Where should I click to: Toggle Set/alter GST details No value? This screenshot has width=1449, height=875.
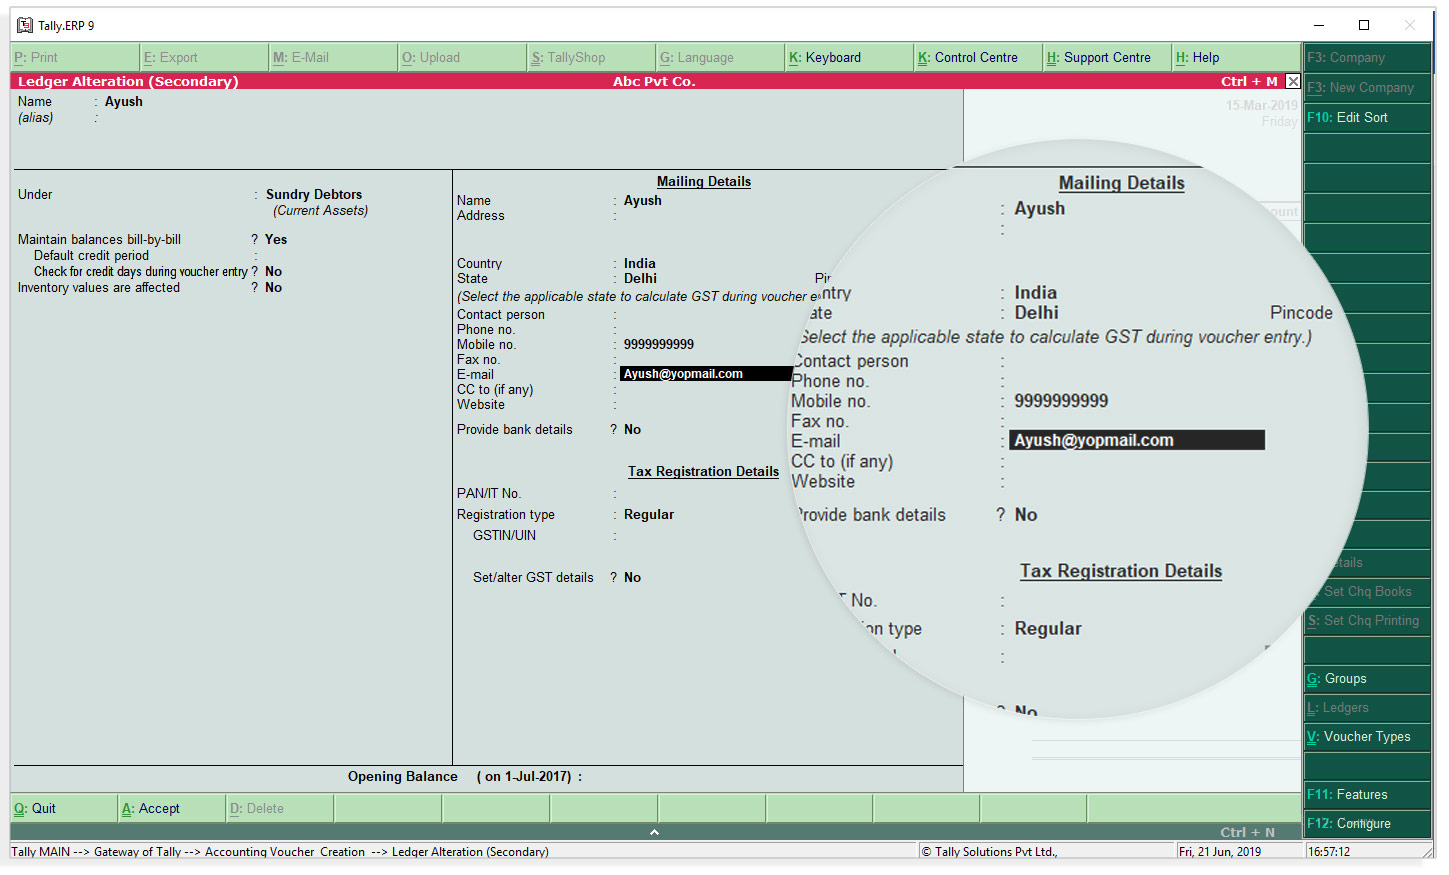point(633,578)
